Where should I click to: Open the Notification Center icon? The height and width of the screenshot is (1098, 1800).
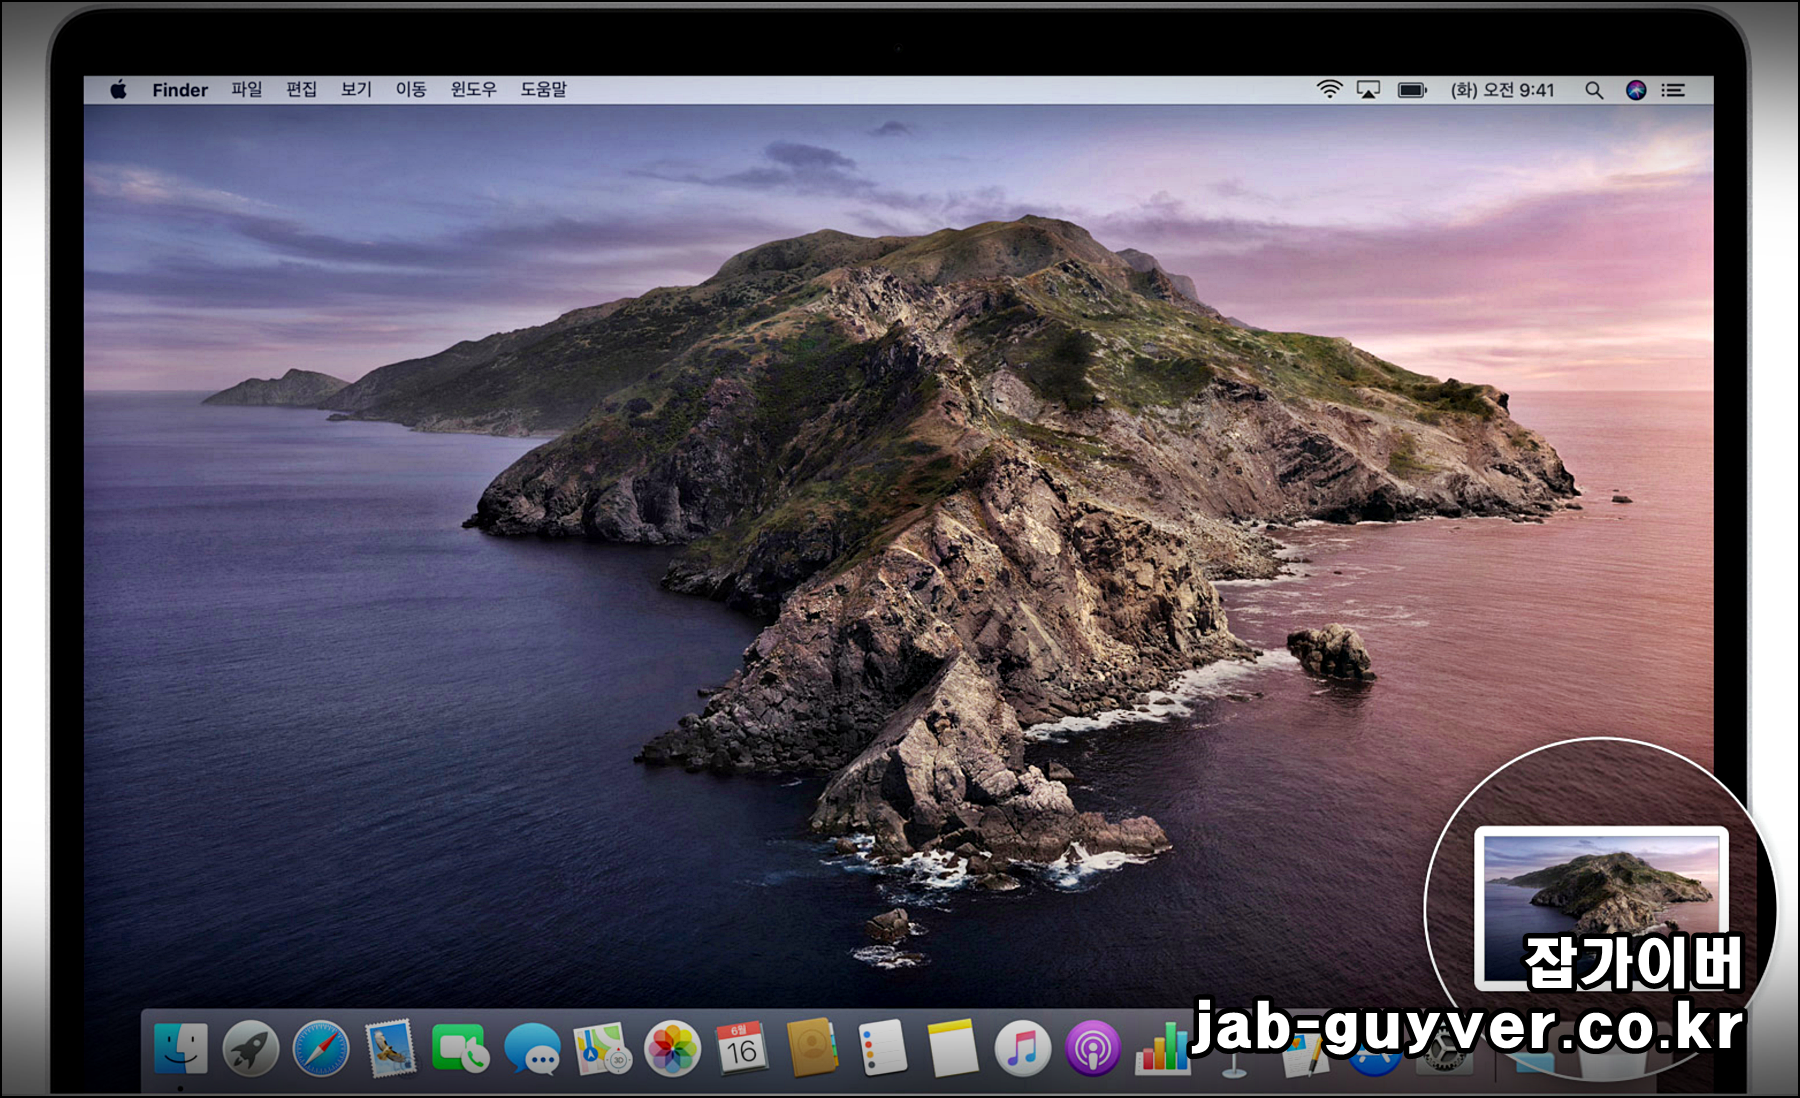[x=1673, y=90]
